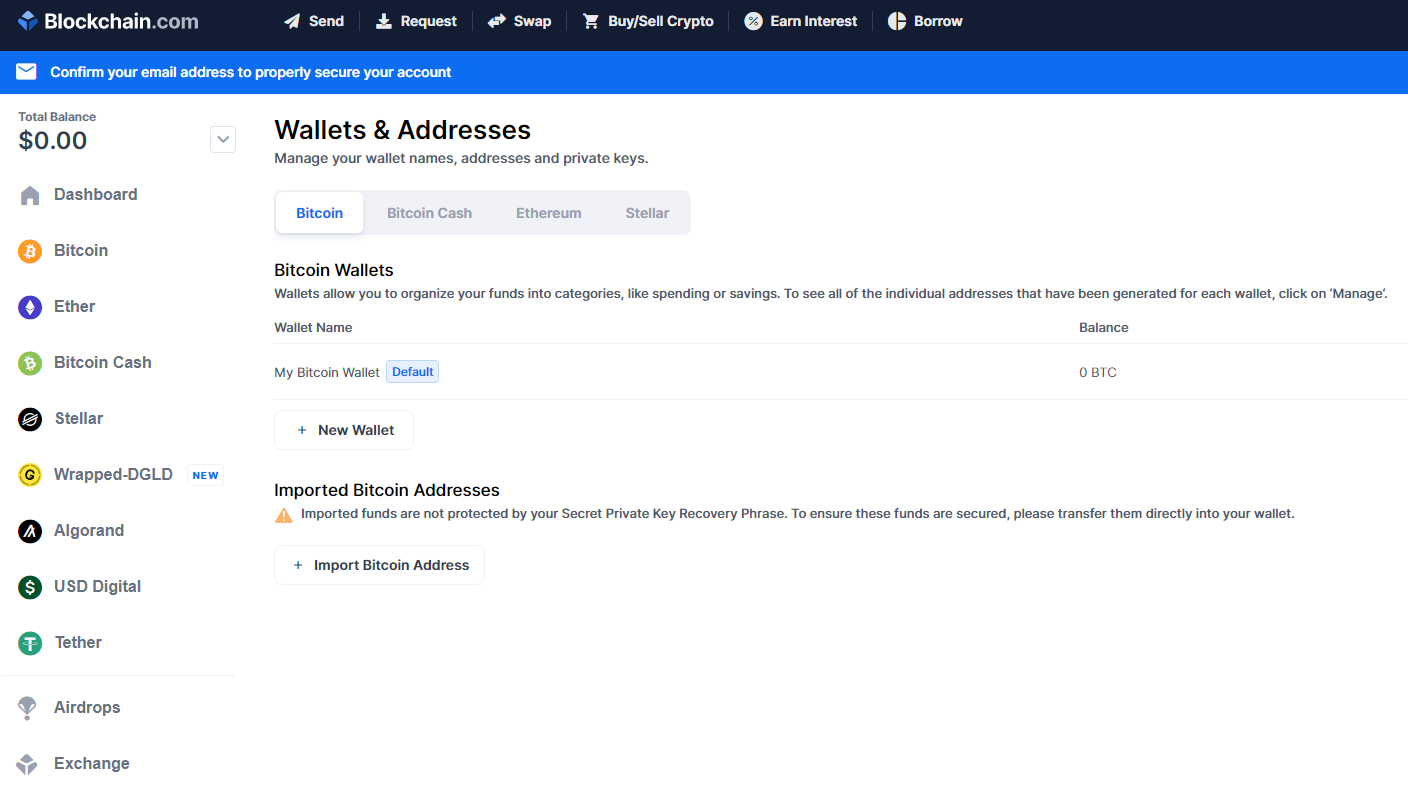Click the Import Bitcoin Address button
Viewport: 1408px width, 785px height.
pyautogui.click(x=379, y=565)
